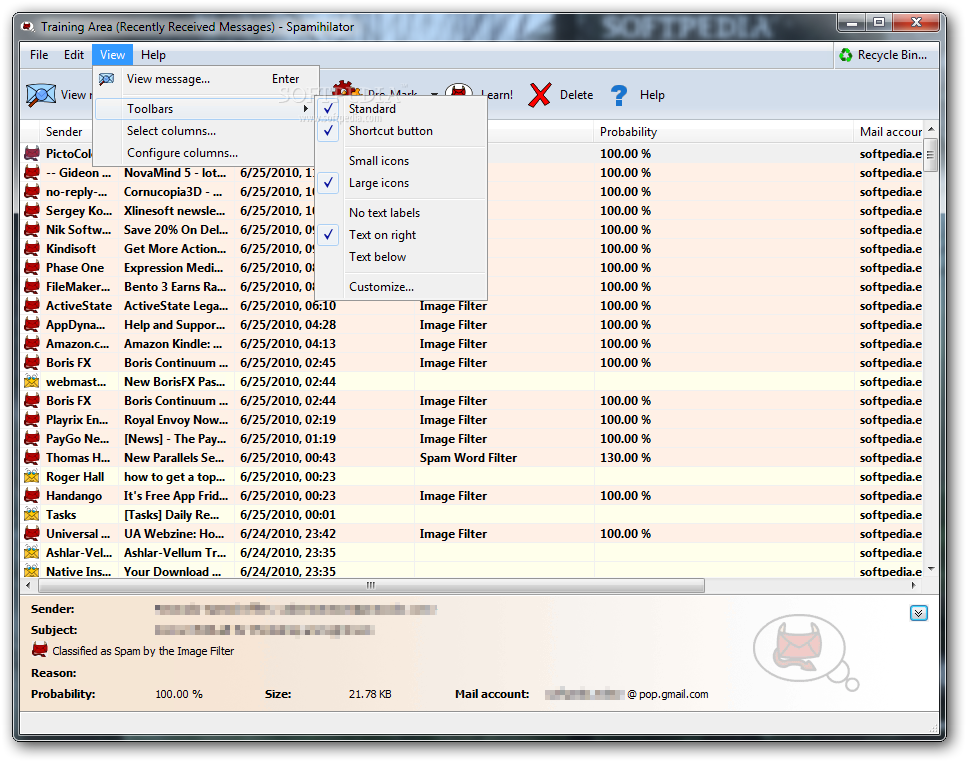This screenshot has width=967, height=762.
Task: Collapse the message details pane chevron
Action: 918,613
